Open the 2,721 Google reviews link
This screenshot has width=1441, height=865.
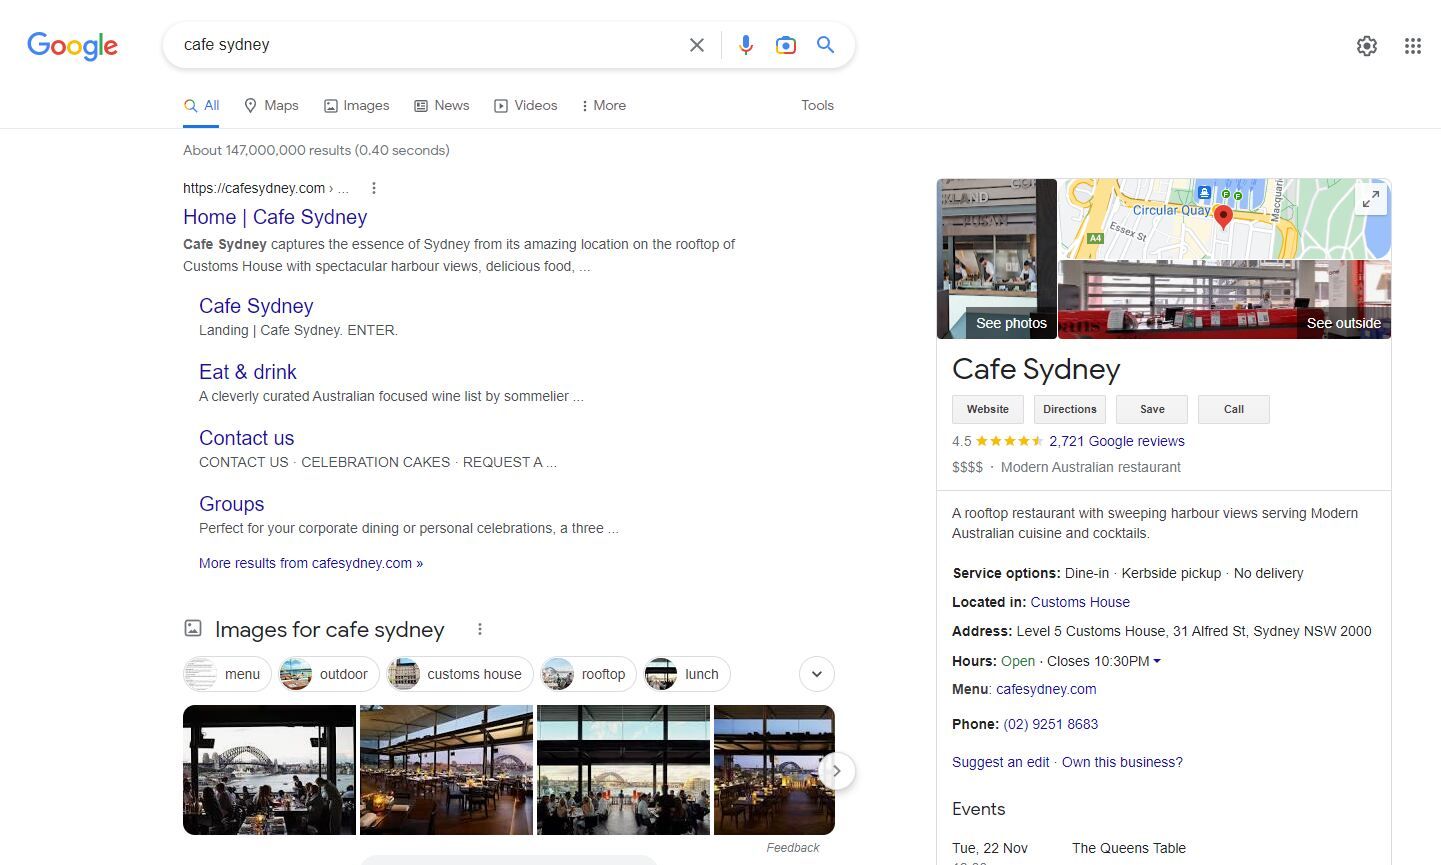pyautogui.click(x=1116, y=441)
